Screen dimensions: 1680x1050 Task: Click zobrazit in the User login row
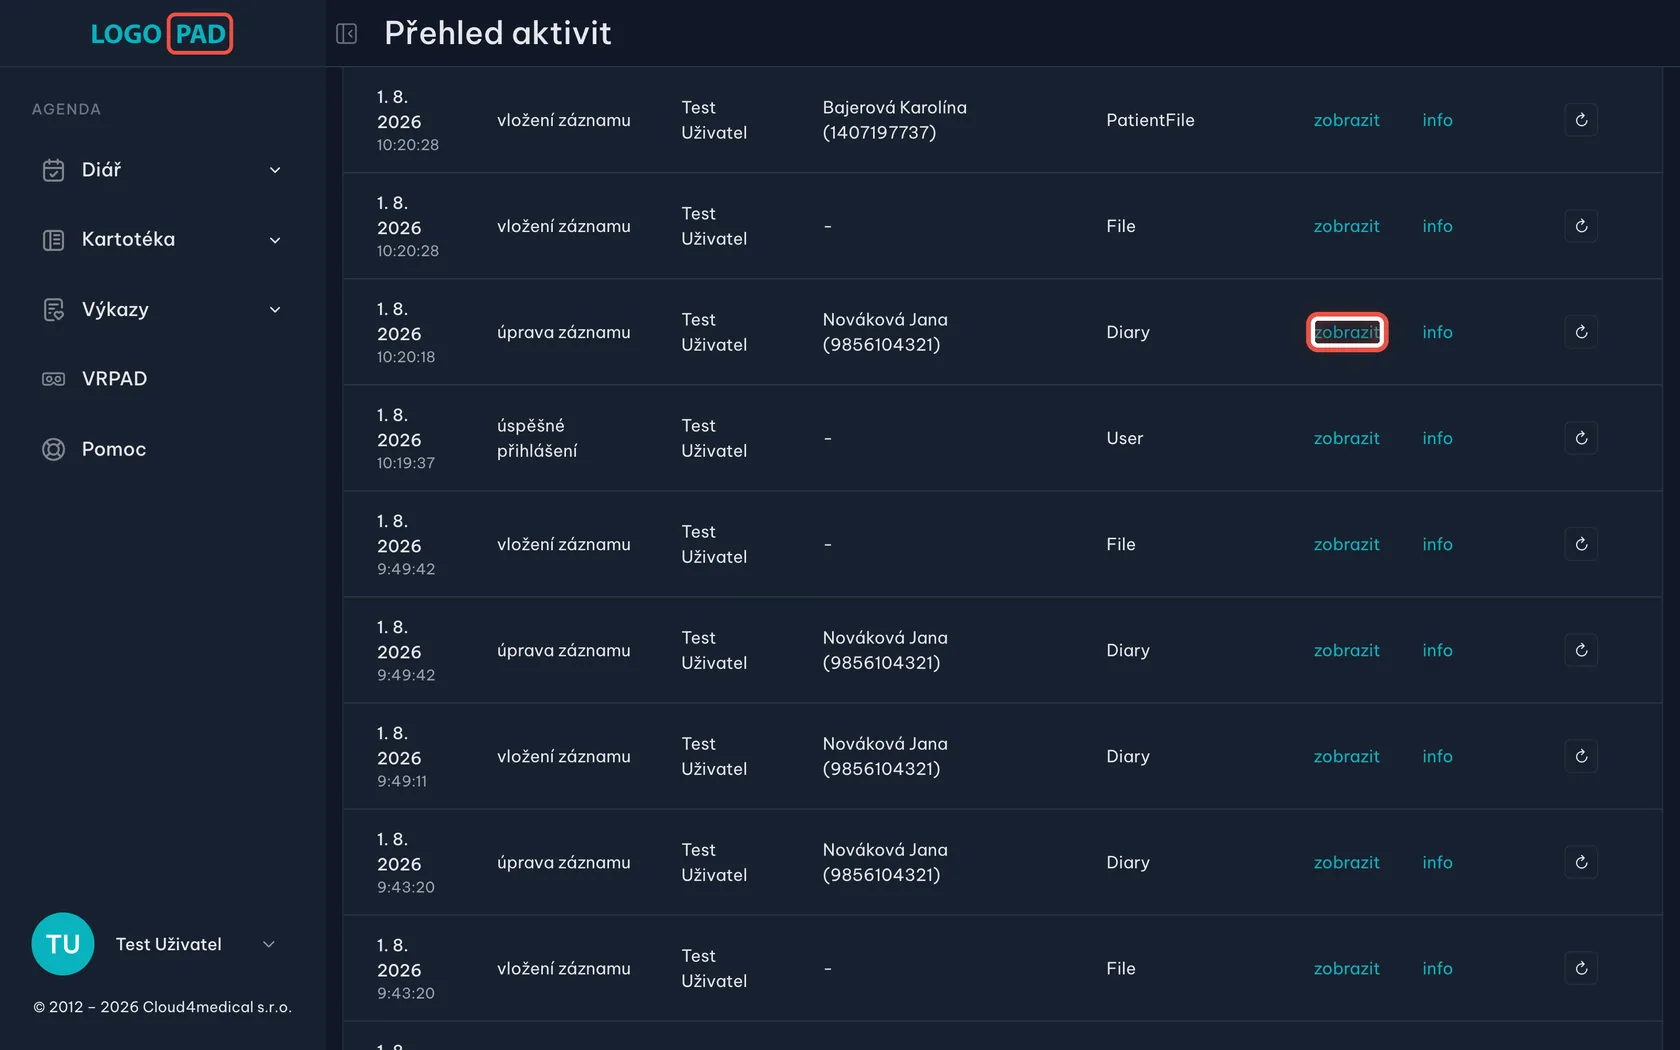point(1346,438)
